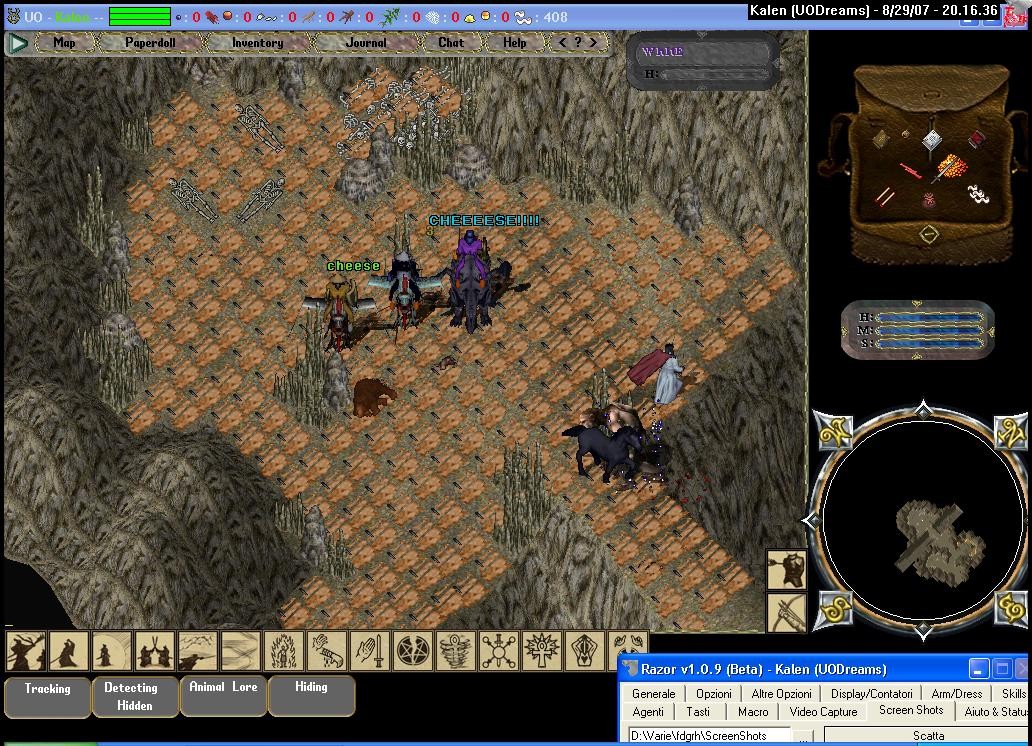
Task: Open the Agenti tab in Razor
Action: click(648, 712)
